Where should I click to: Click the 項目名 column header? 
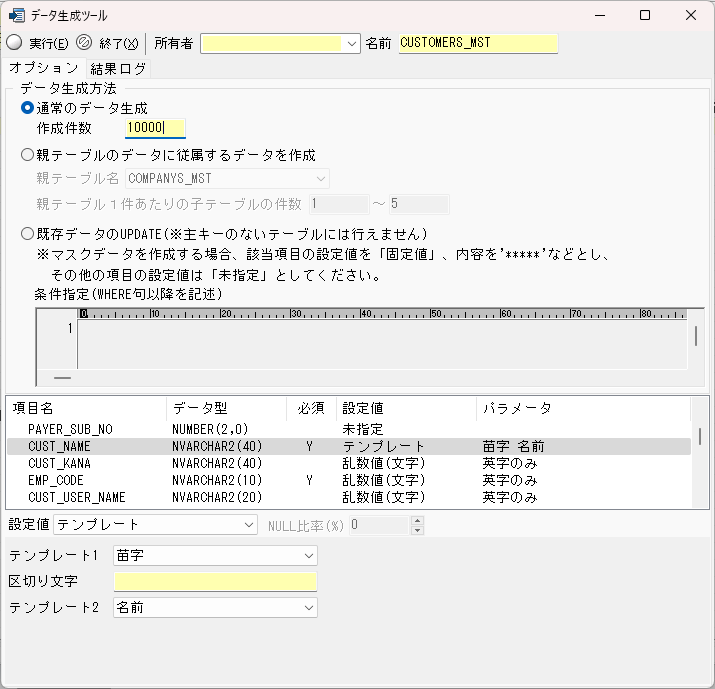[x=87, y=408]
